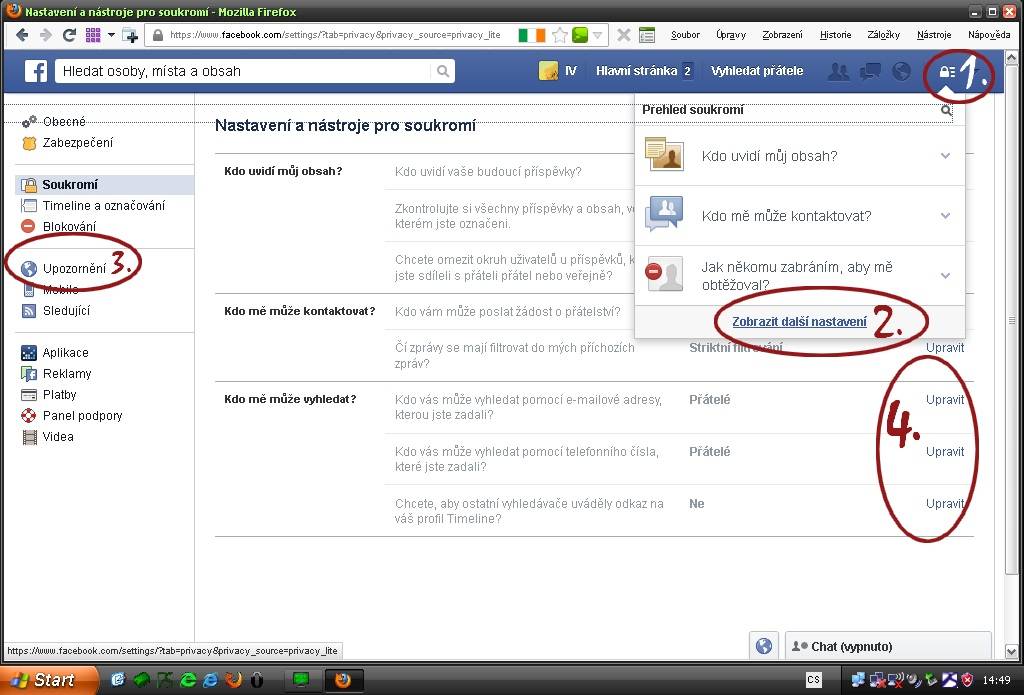Expand Kdo uvidí můj obsah? panel row
The height and width of the screenshot is (695, 1024).
pos(799,155)
